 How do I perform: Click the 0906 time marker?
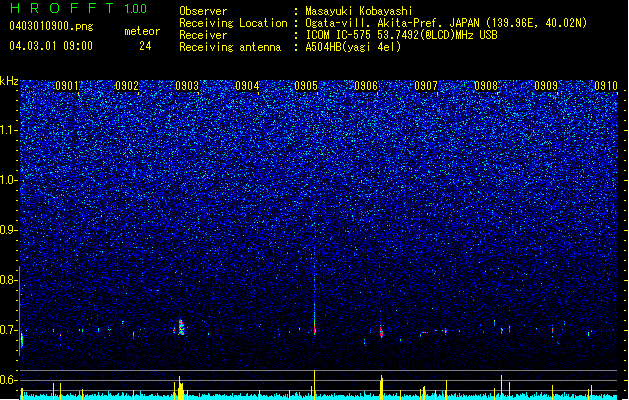pyautogui.click(x=366, y=86)
